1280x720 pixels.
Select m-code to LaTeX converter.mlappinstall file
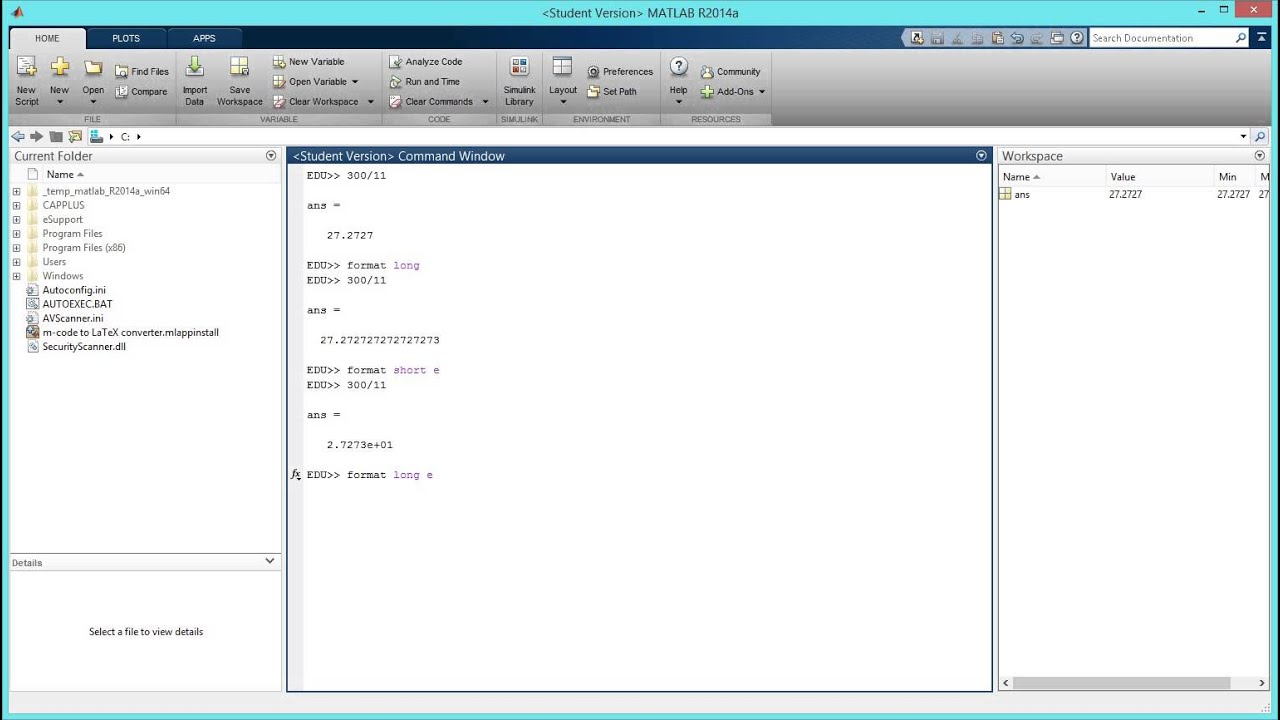[130, 332]
